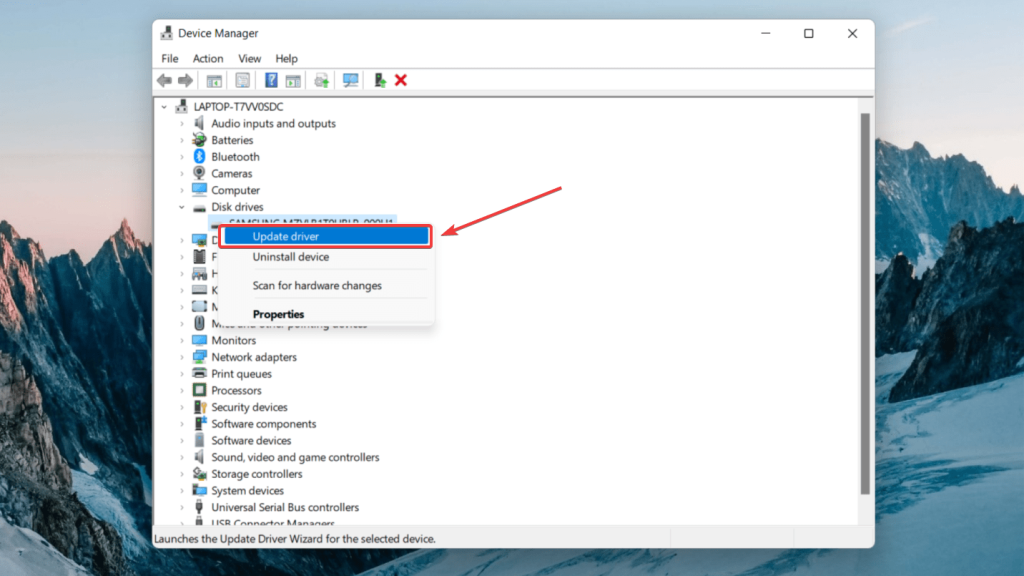
Task: Click the red Uninstall device toolbar icon
Action: click(x=401, y=80)
